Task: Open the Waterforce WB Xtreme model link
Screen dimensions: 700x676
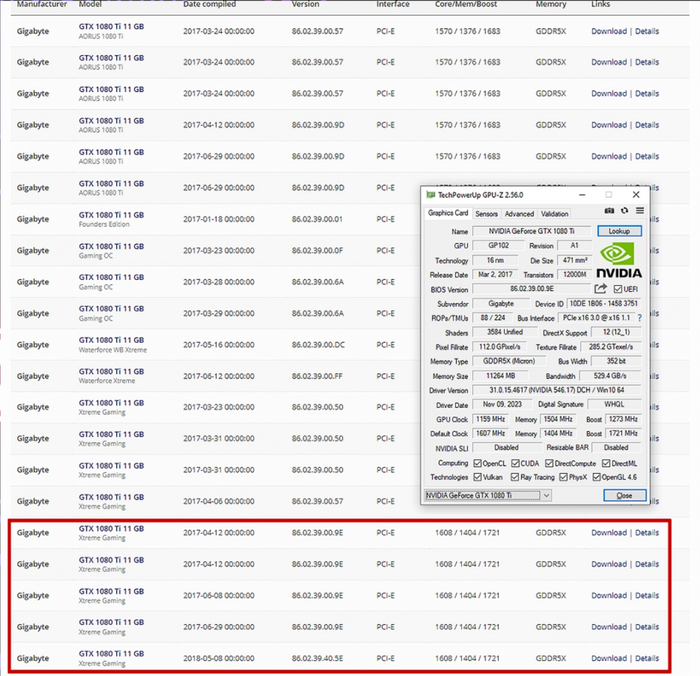Action: coord(111,340)
